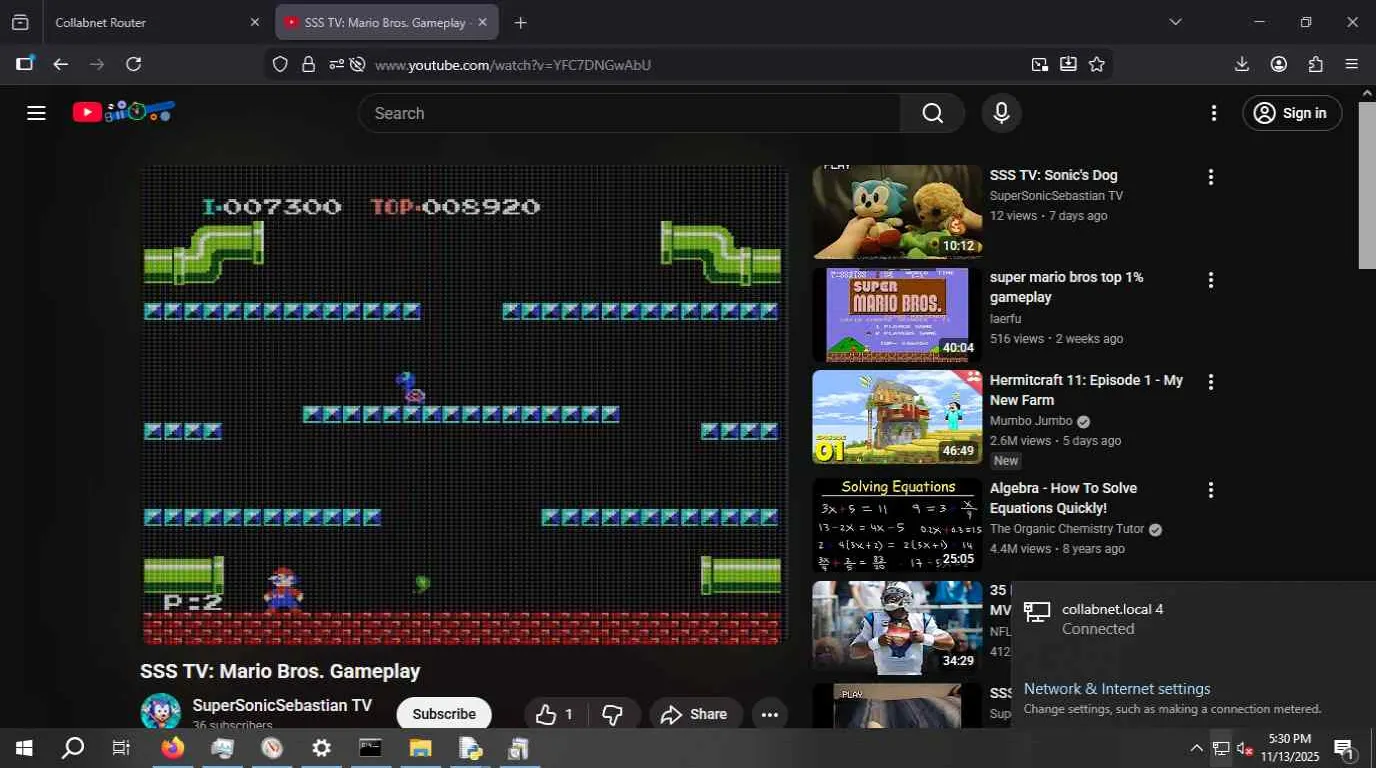Image resolution: width=1376 pixels, height=768 pixels.
Task: Click the Firefox taskbar icon
Action: [x=173, y=748]
